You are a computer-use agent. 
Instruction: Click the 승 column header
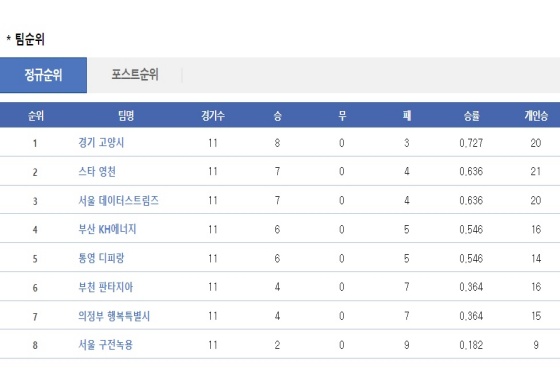point(278,116)
